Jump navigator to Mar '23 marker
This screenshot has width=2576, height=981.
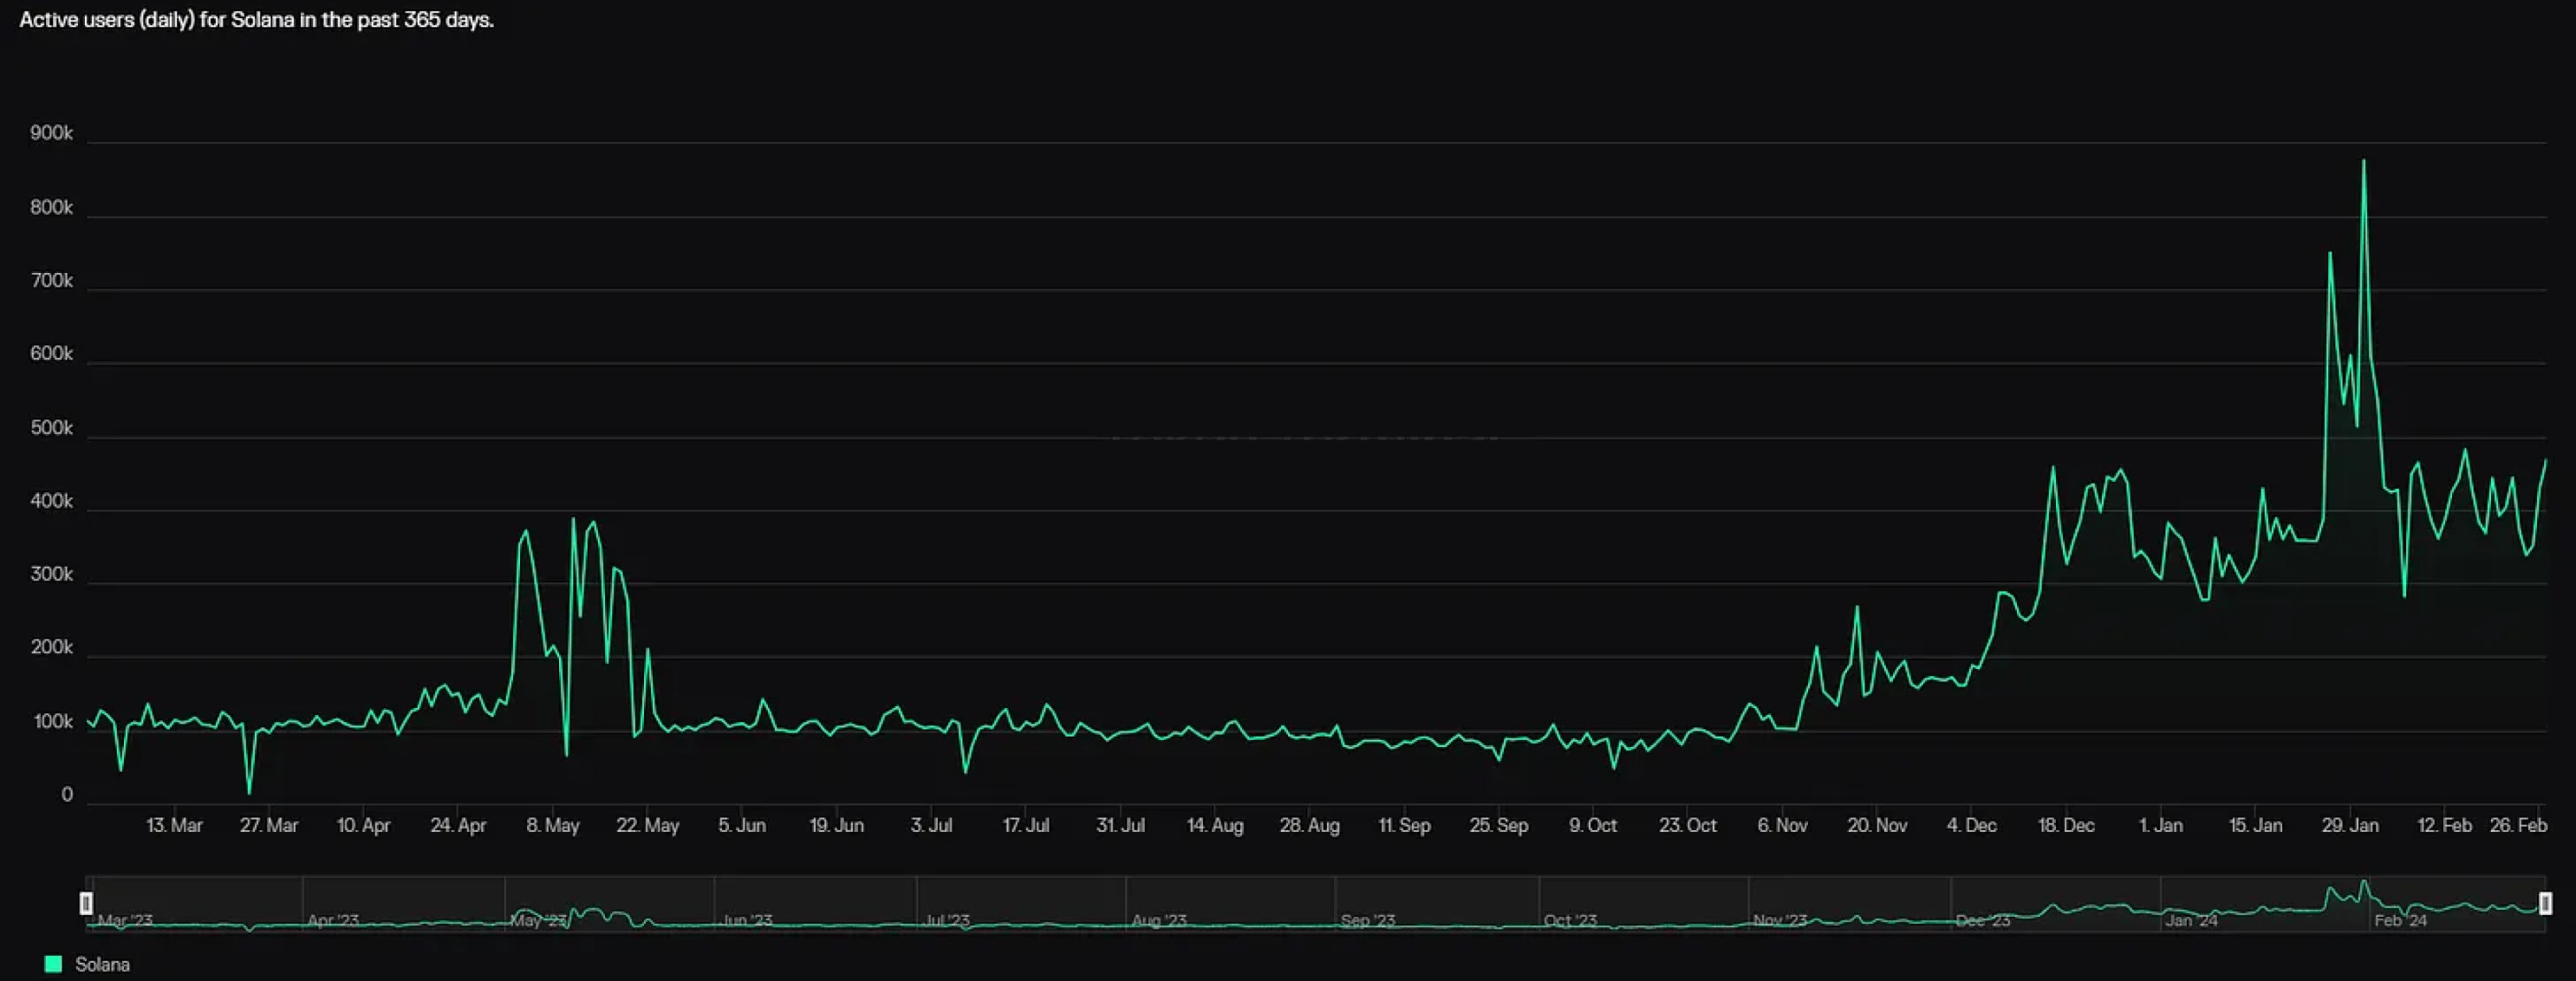[125, 920]
